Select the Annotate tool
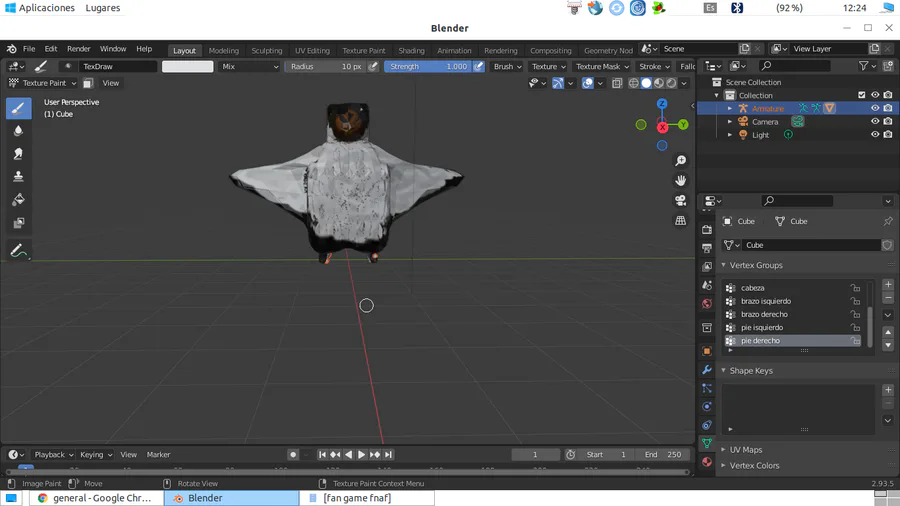 coord(18,251)
